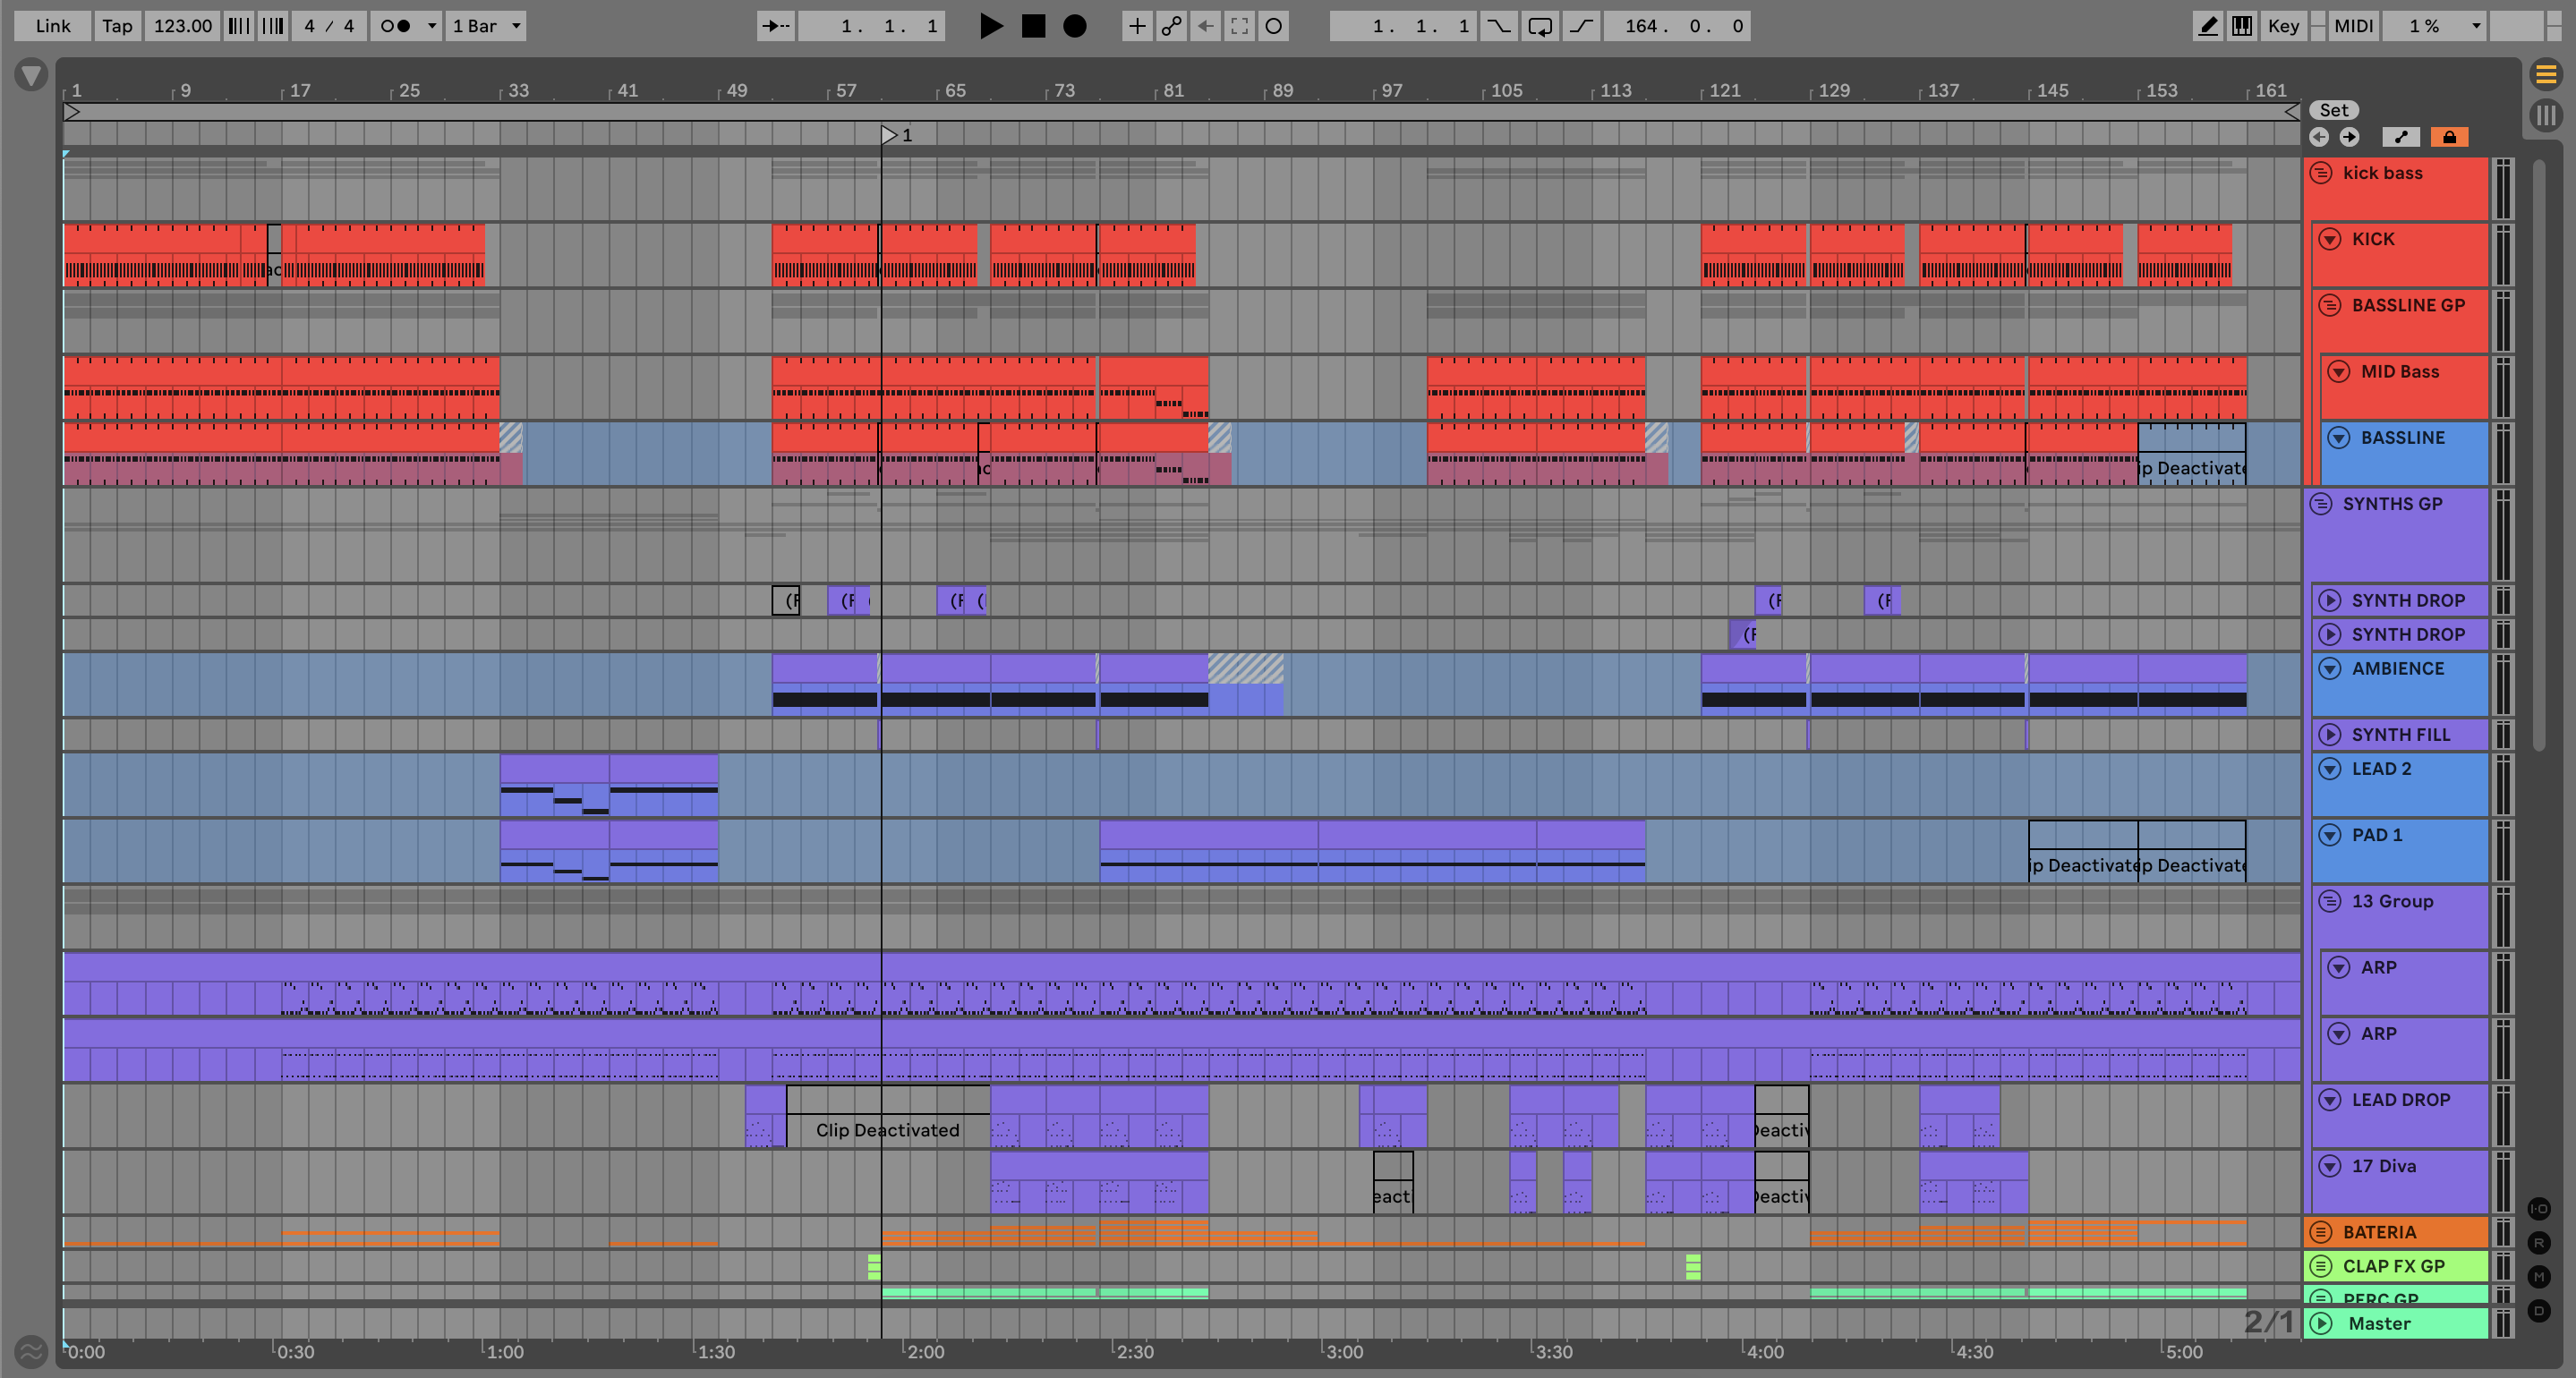Click the 123.00 tempo field
The image size is (2576, 1378).
tap(182, 26)
